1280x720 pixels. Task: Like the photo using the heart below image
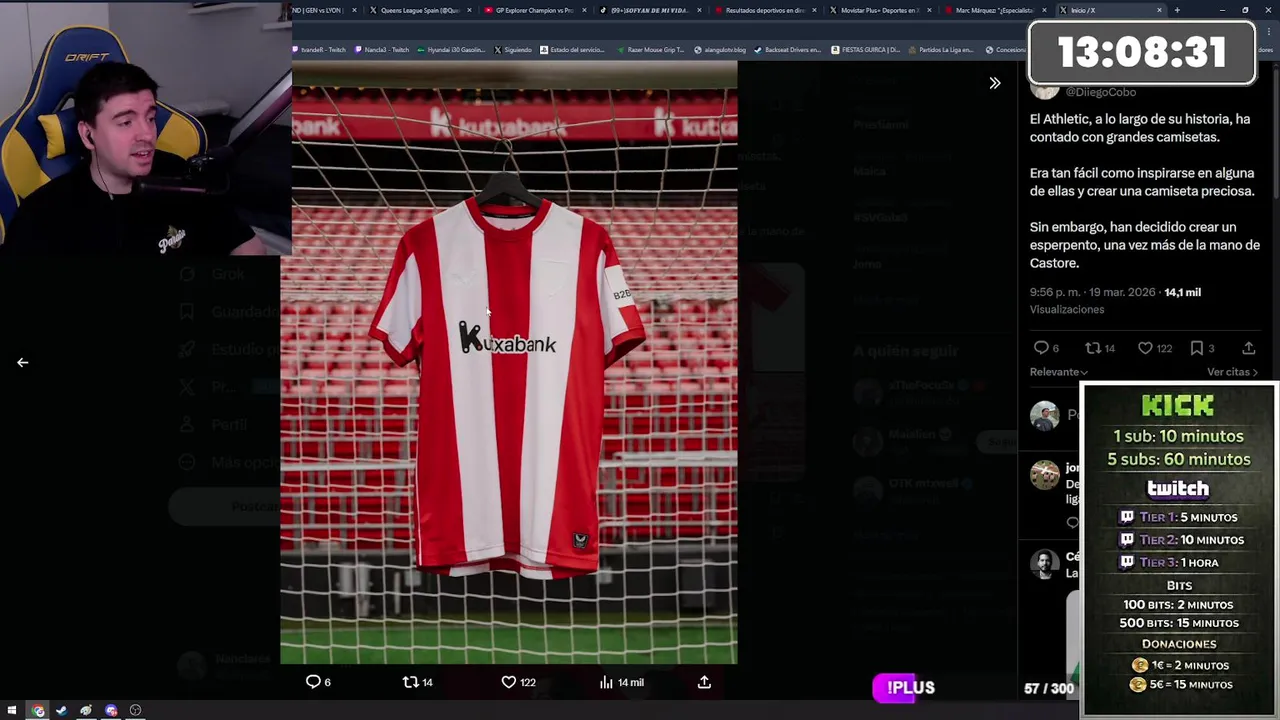click(x=508, y=682)
